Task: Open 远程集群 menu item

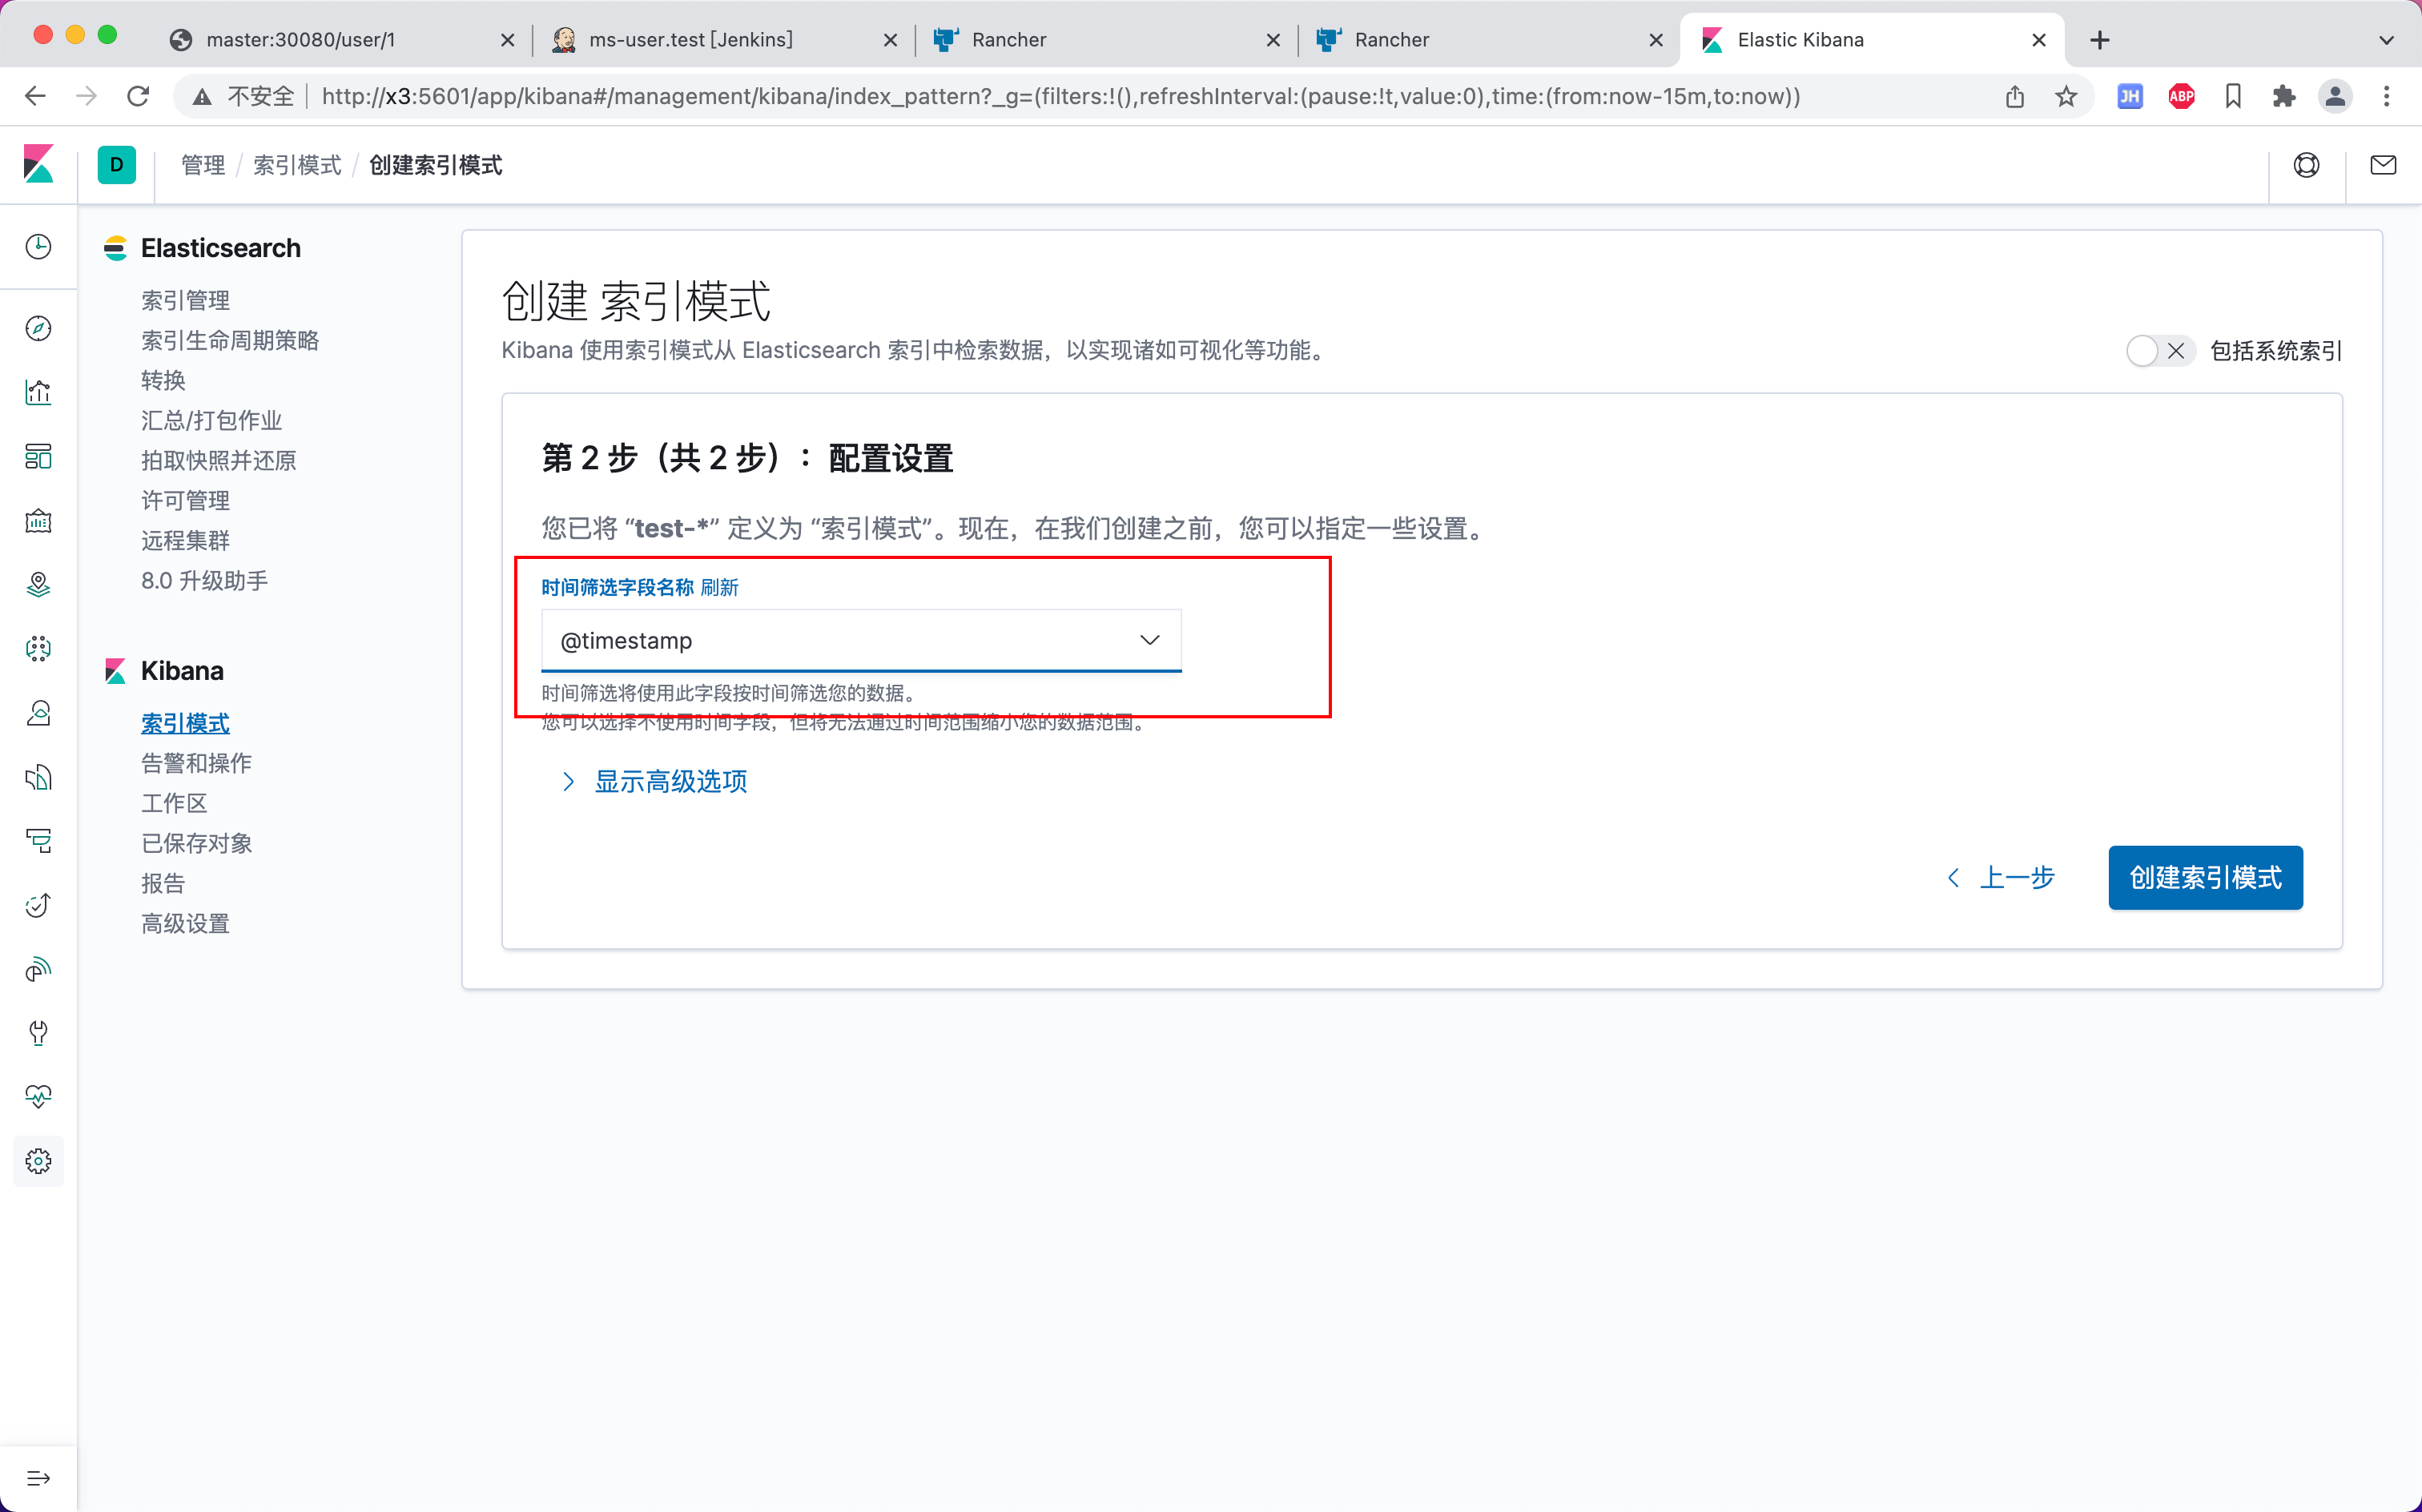Action: 185,540
